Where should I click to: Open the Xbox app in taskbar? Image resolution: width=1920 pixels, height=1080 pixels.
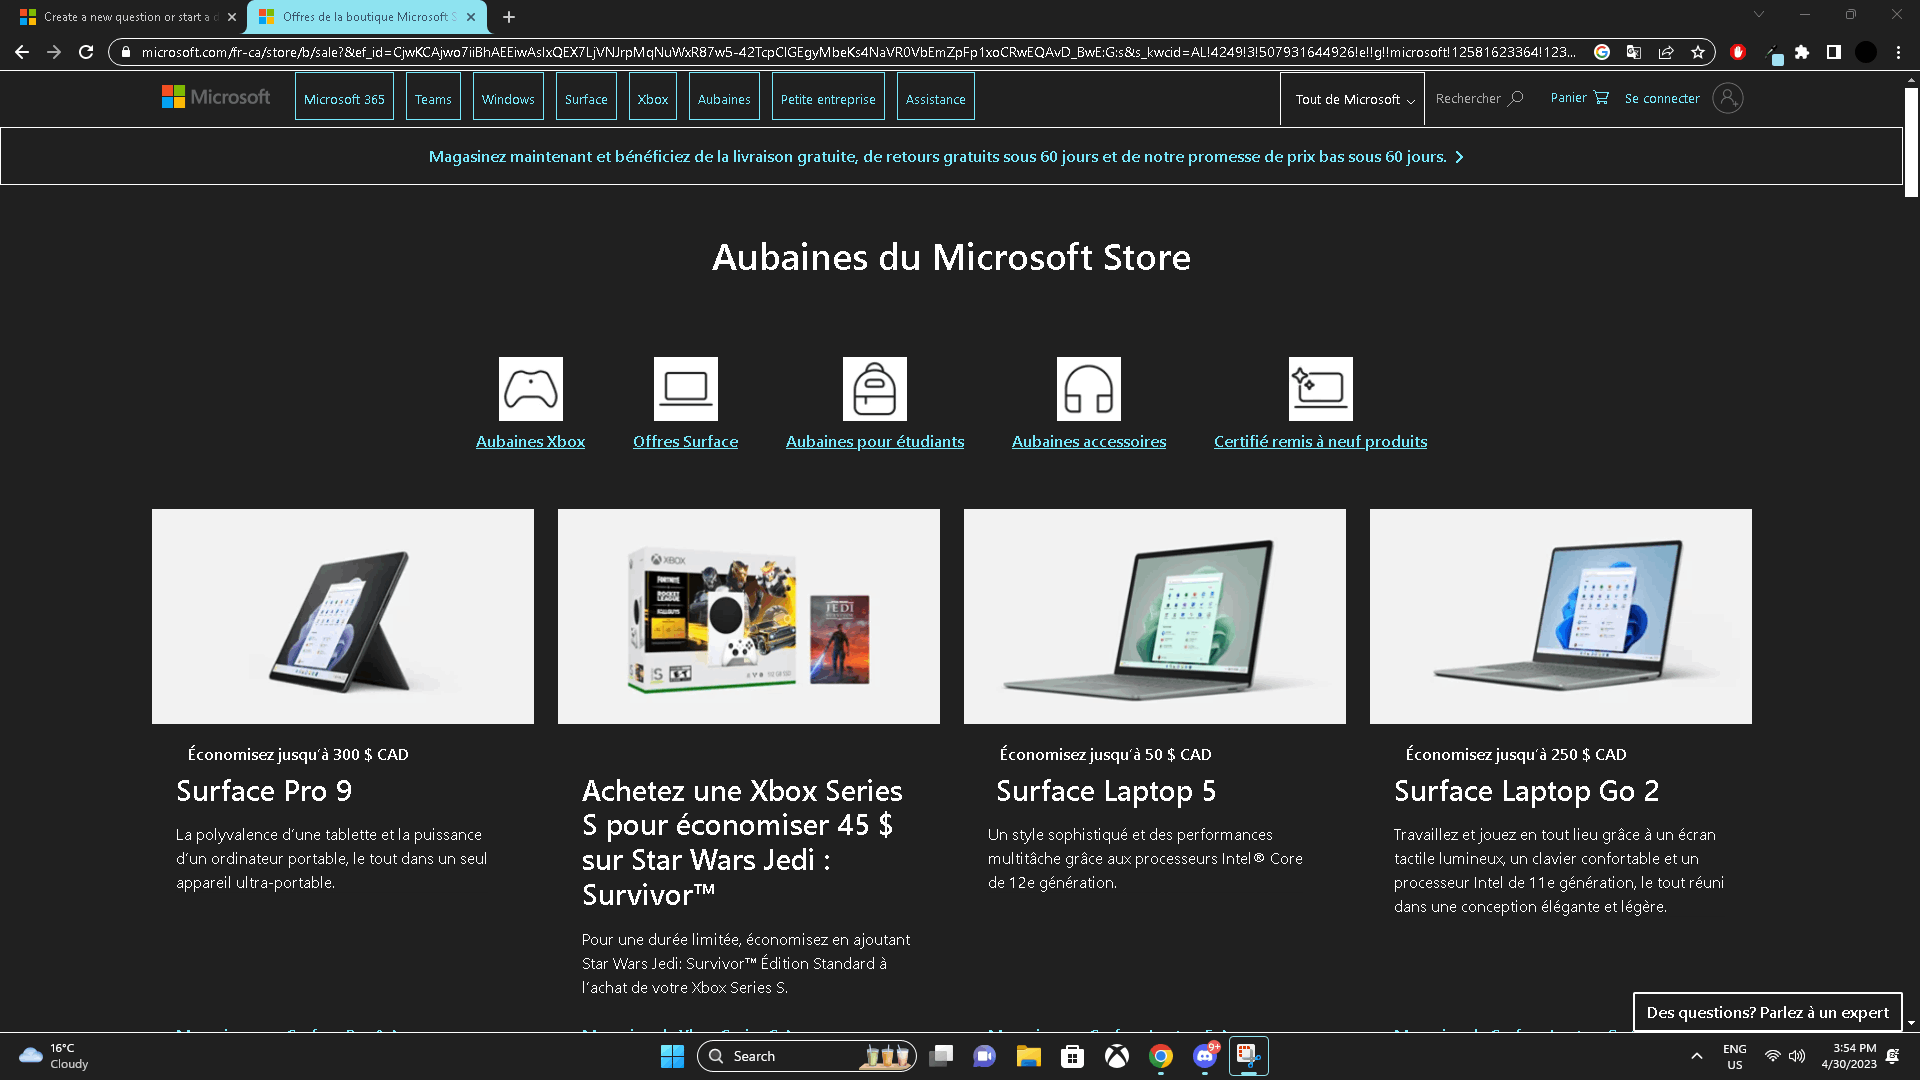pos(1117,1056)
